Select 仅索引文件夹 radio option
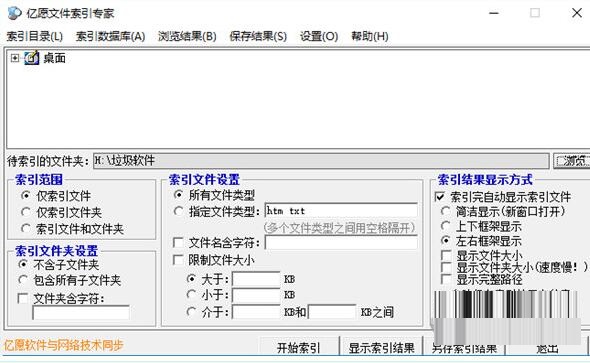 [x=26, y=212]
